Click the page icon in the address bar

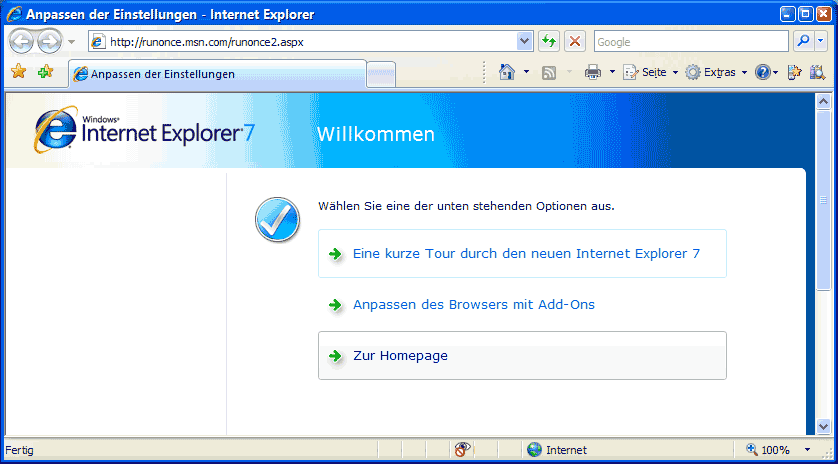[98, 42]
